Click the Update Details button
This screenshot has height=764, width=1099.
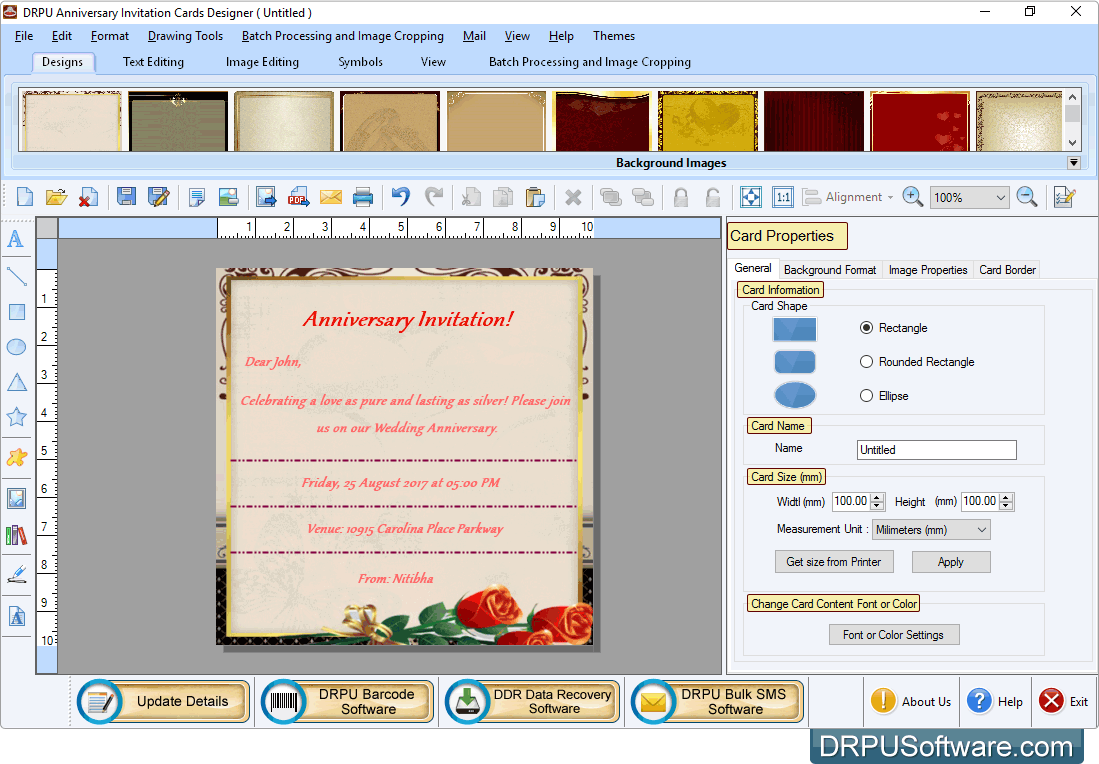pyautogui.click(x=164, y=702)
